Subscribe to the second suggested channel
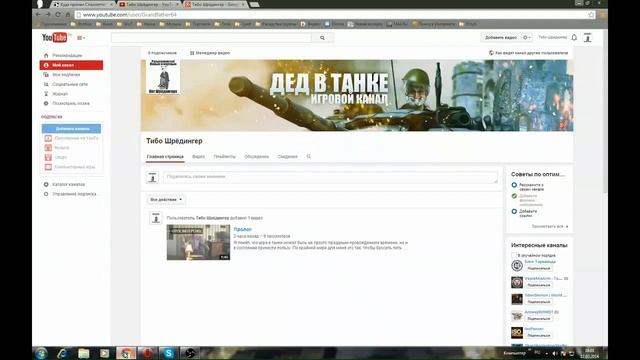640x360 pixels. [x=539, y=285]
